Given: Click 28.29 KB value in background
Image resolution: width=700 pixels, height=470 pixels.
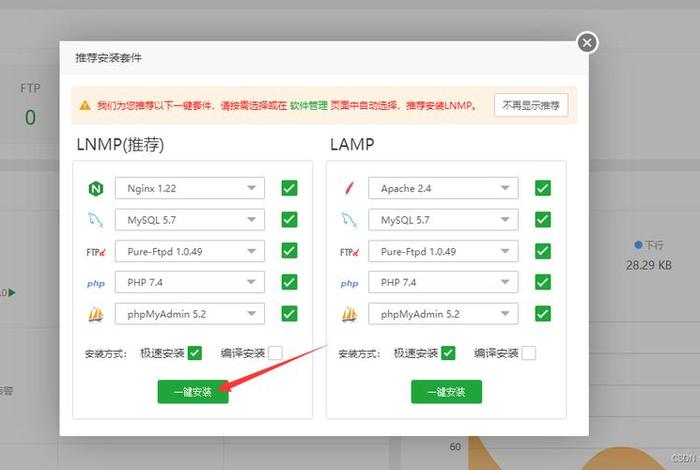Looking at the screenshot, I should pos(649,265).
